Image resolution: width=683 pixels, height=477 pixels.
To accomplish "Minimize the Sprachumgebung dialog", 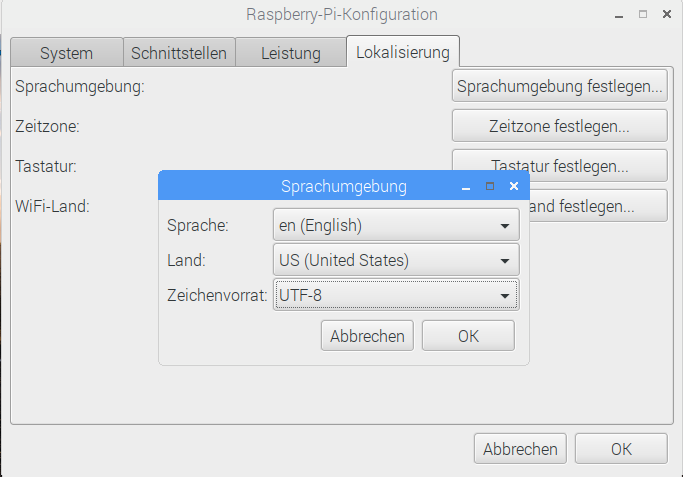I will pyautogui.click(x=465, y=186).
